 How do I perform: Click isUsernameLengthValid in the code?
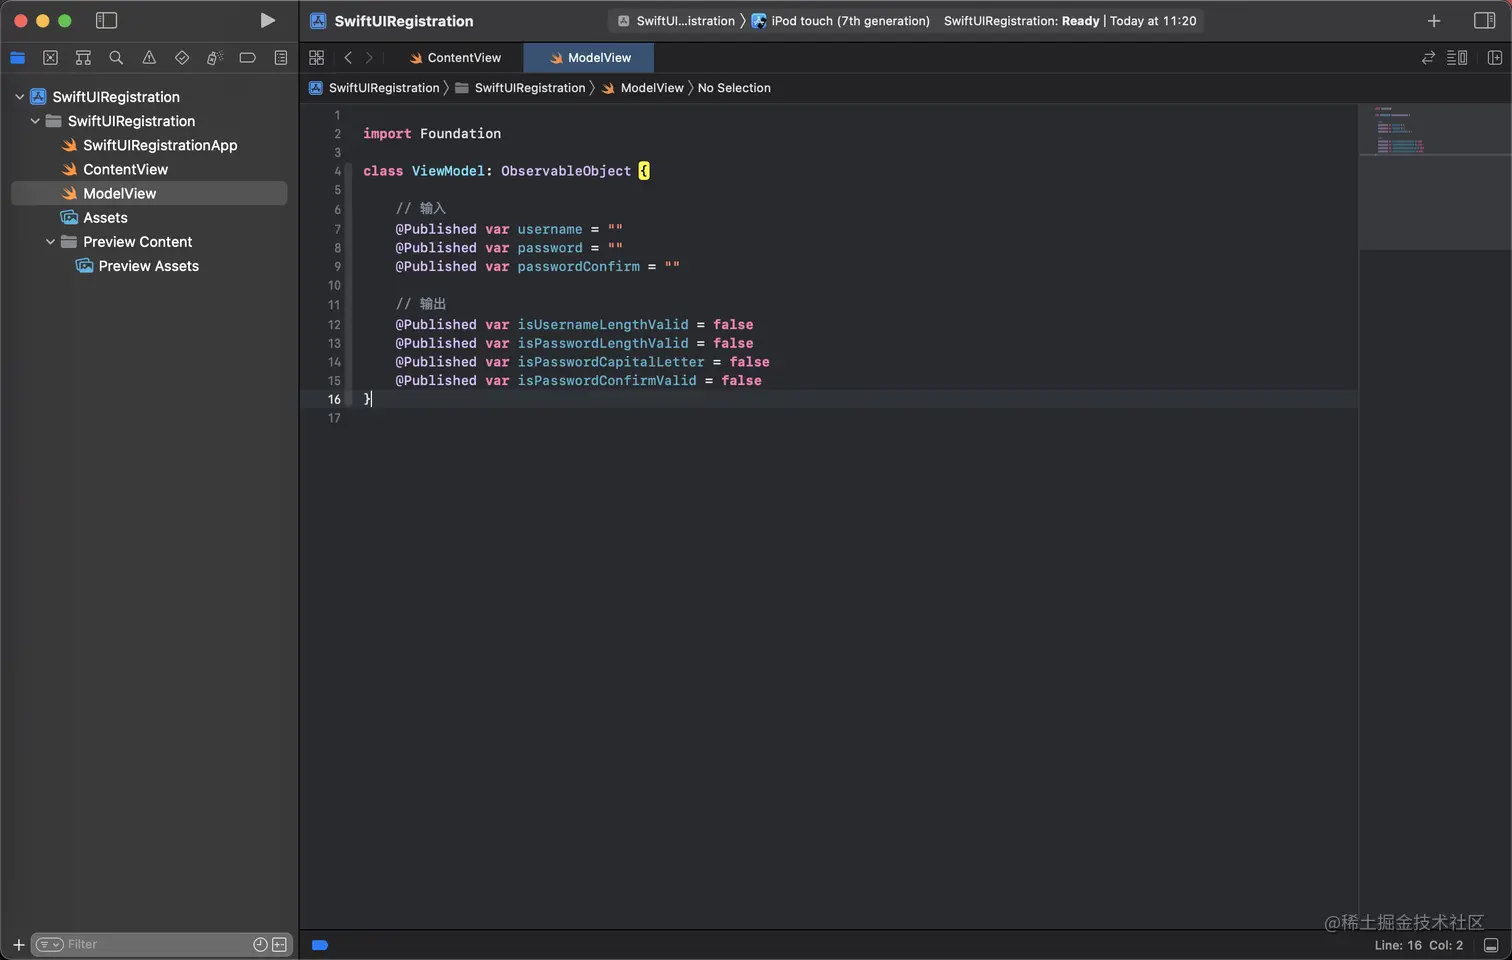[603, 324]
